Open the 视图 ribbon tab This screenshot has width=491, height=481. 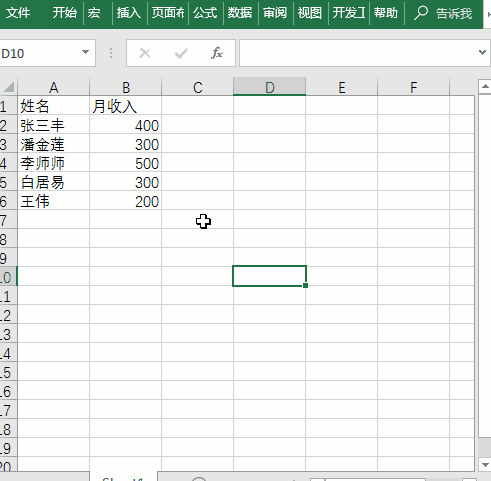310,13
